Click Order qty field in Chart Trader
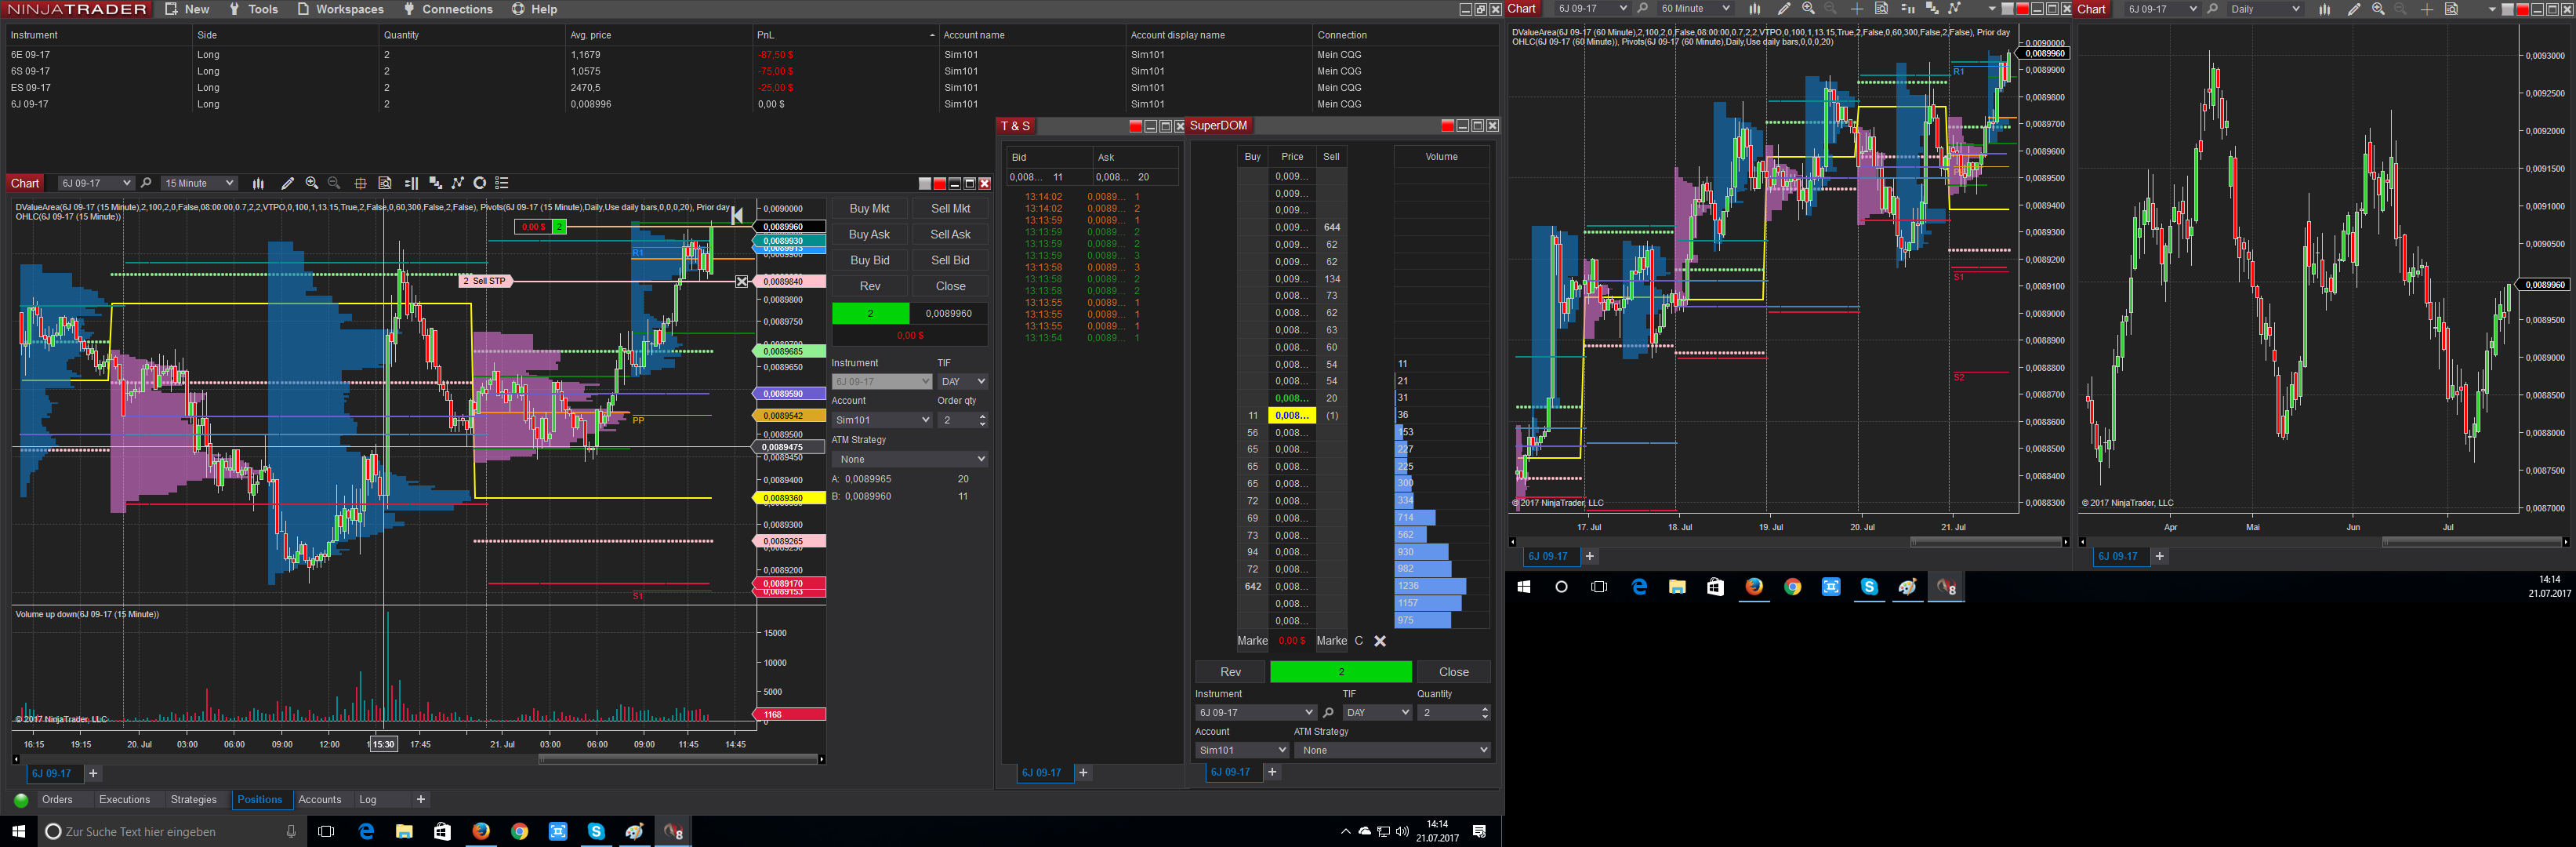 click(962, 420)
